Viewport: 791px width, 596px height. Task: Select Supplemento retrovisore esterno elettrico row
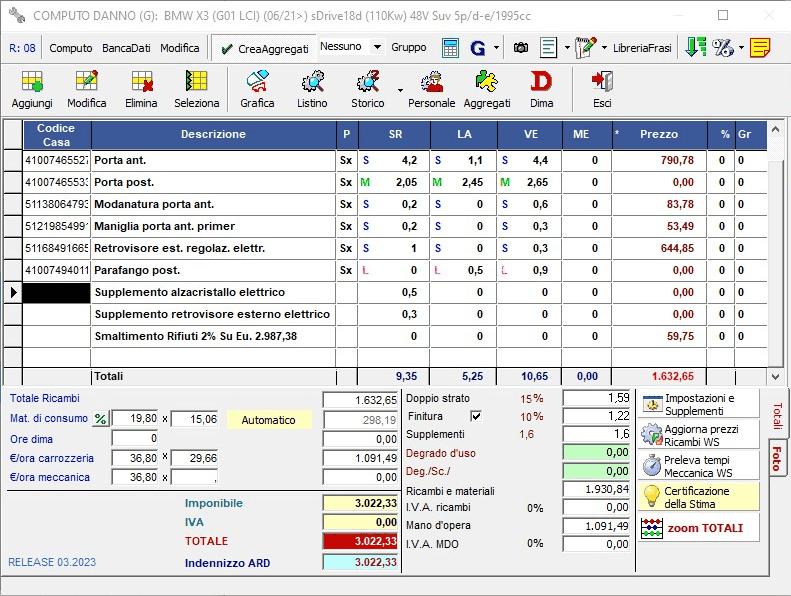(385, 314)
